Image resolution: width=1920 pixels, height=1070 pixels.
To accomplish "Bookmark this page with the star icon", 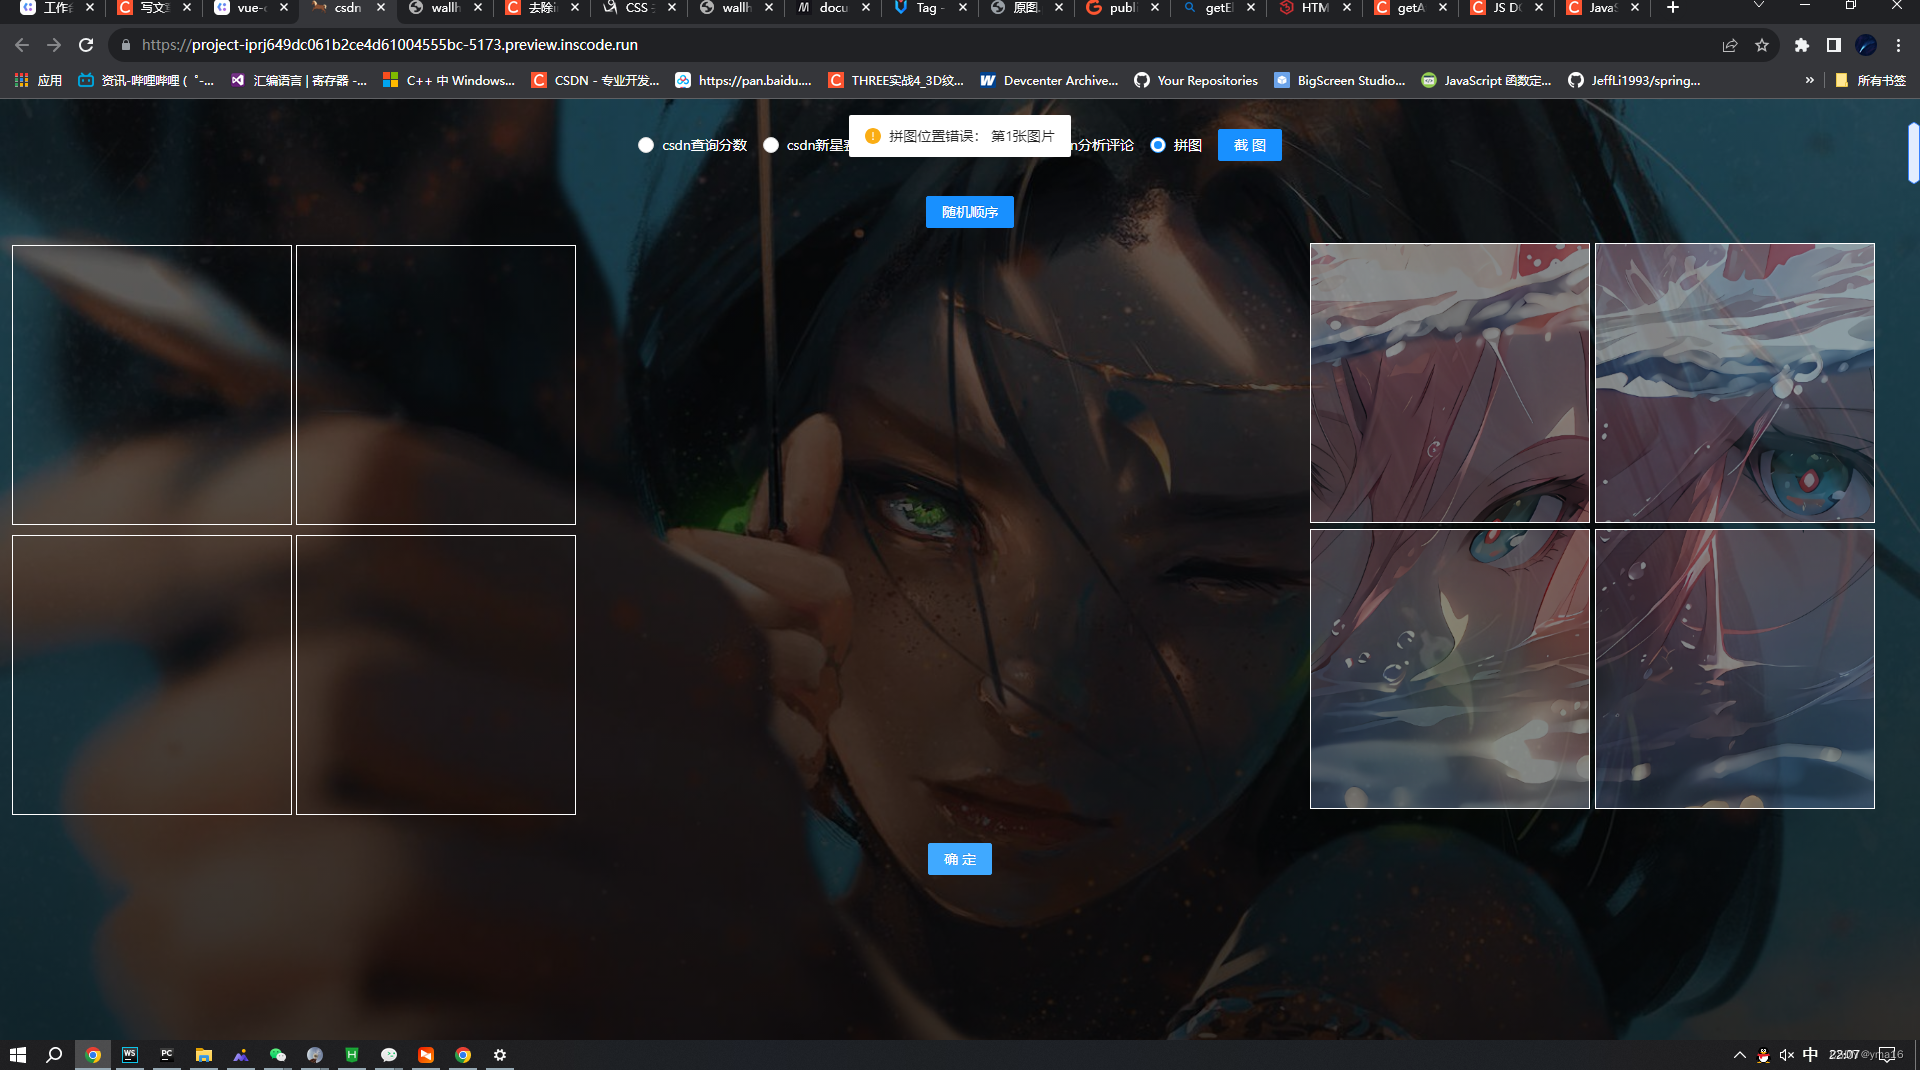I will [1762, 45].
